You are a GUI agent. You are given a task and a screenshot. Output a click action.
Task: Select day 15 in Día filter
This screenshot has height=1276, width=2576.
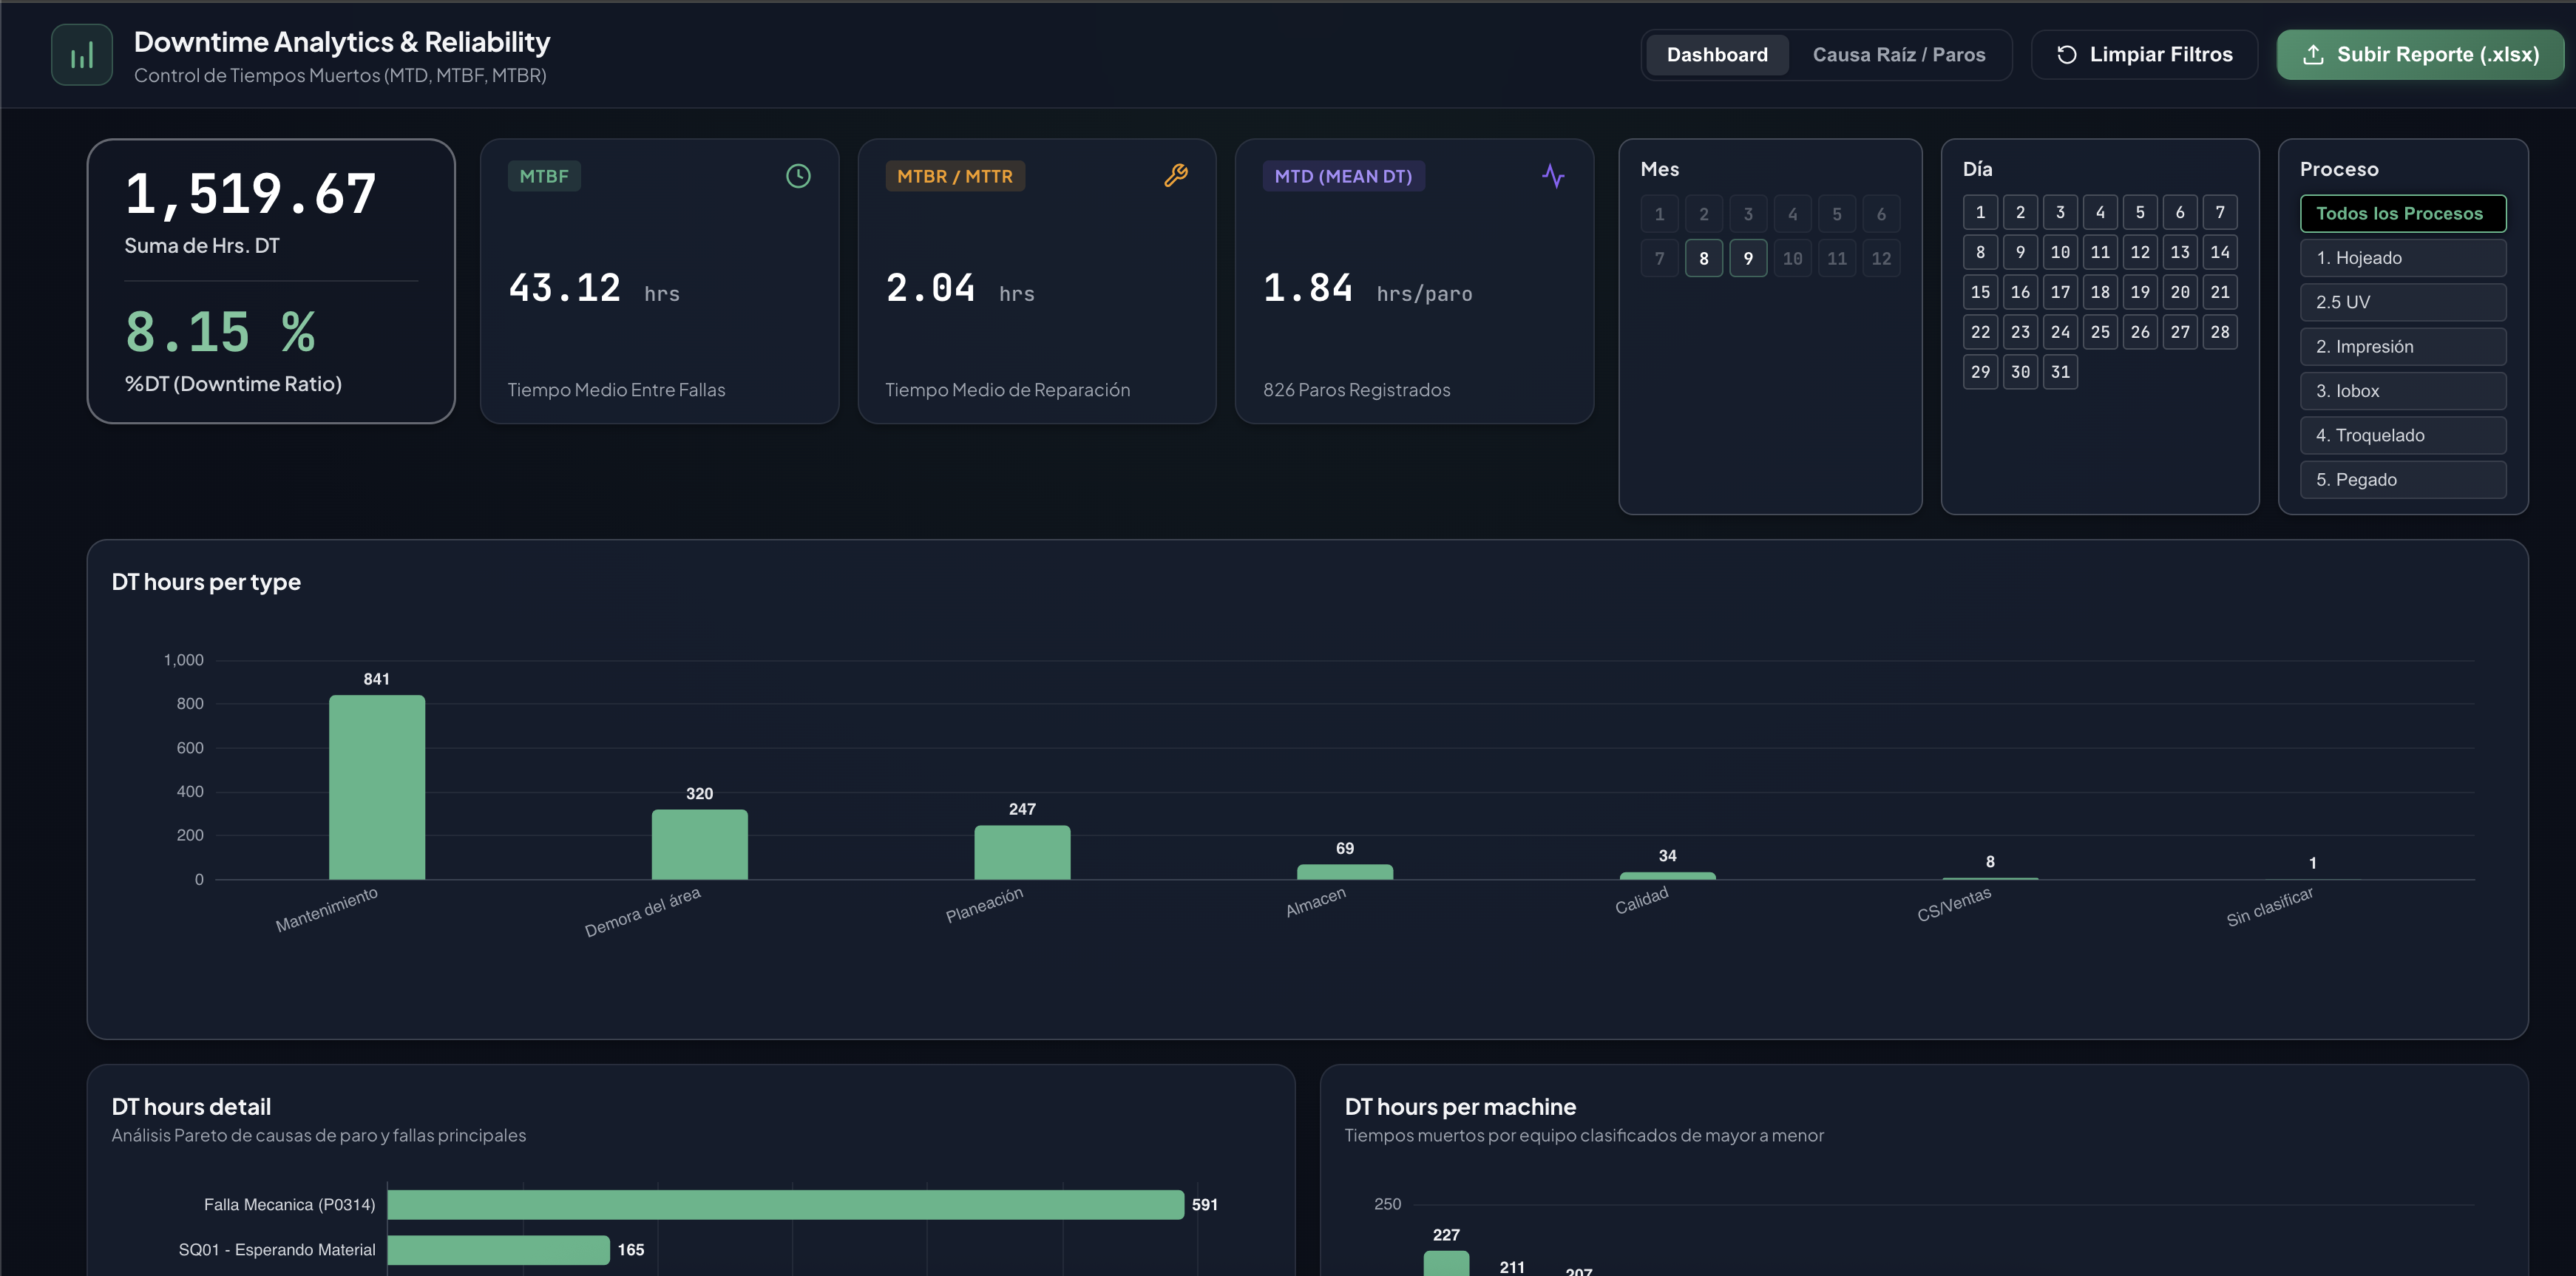click(x=1980, y=292)
